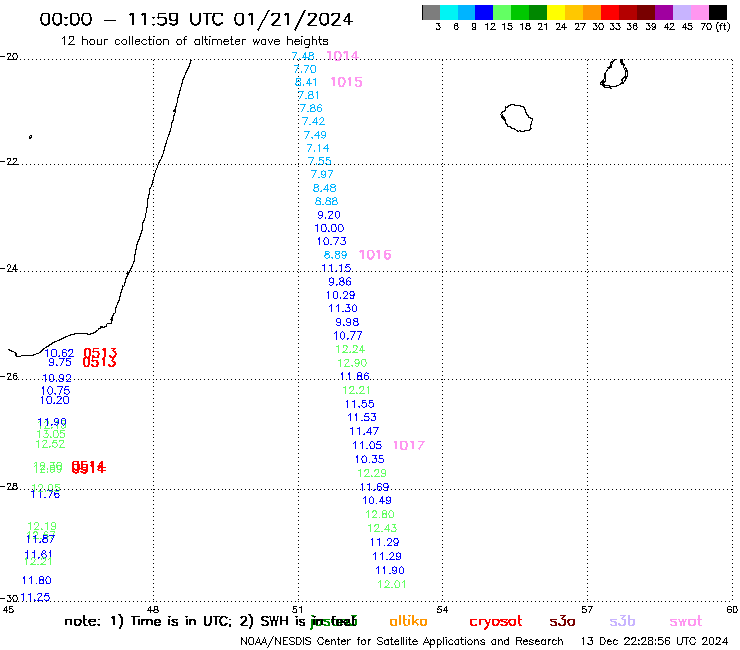
Task: Click the date title 01/21/2024
Action: click(293, 19)
